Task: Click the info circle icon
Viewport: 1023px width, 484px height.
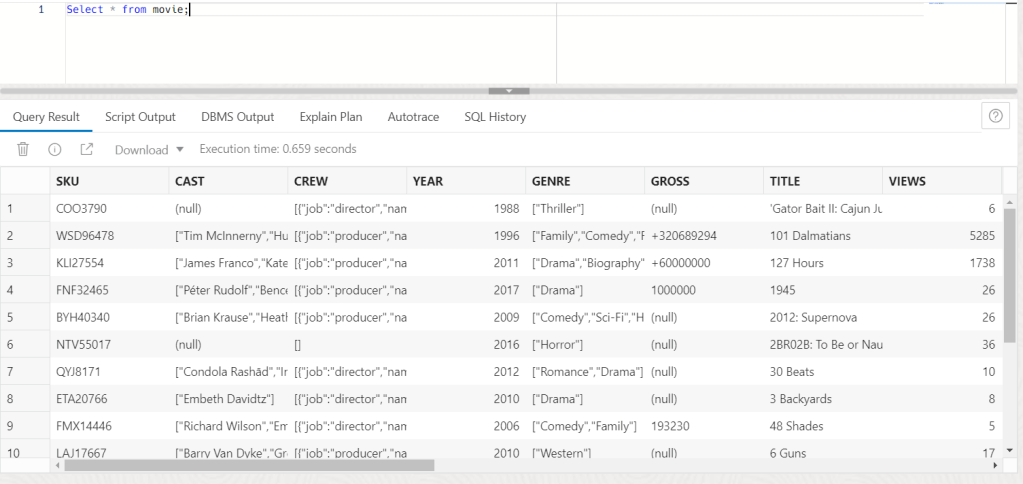Action: pos(55,149)
